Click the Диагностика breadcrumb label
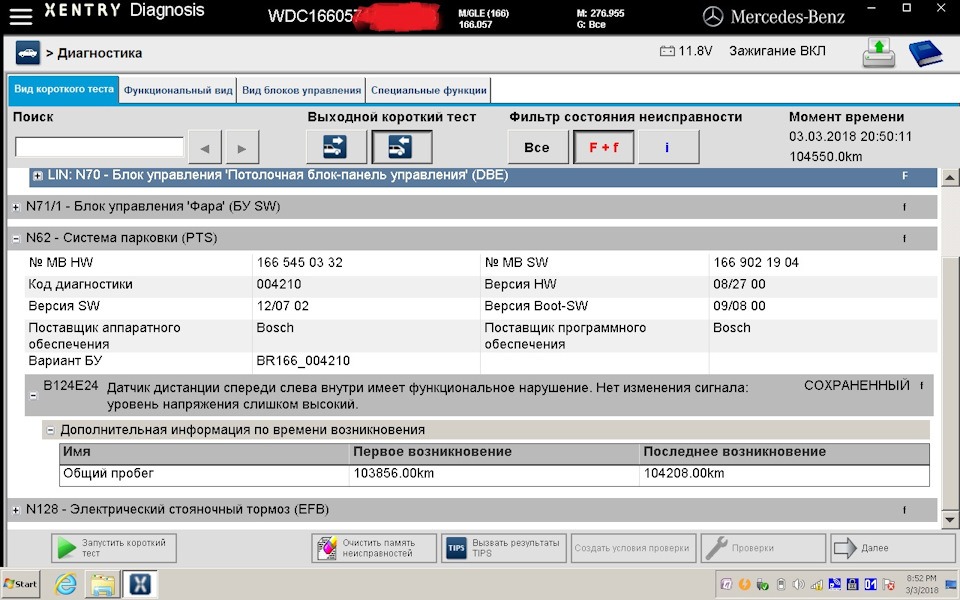Screen dimensions: 960x600 (x=100, y=53)
